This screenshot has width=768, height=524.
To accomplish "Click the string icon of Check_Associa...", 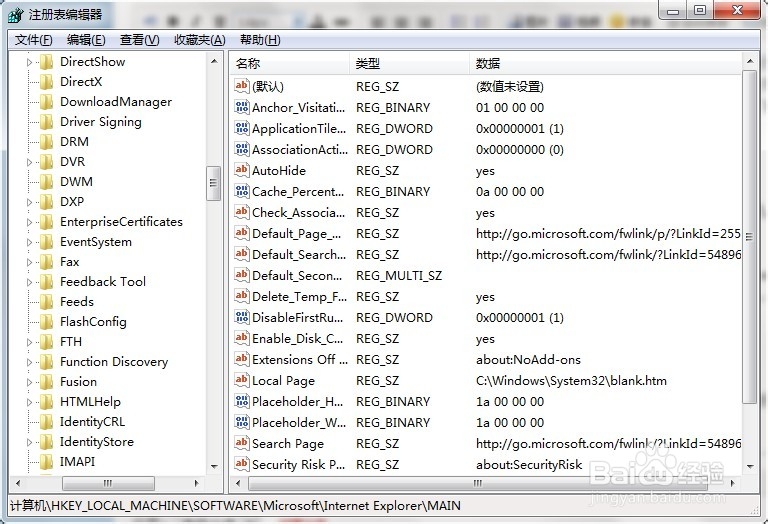I will 242,213.
